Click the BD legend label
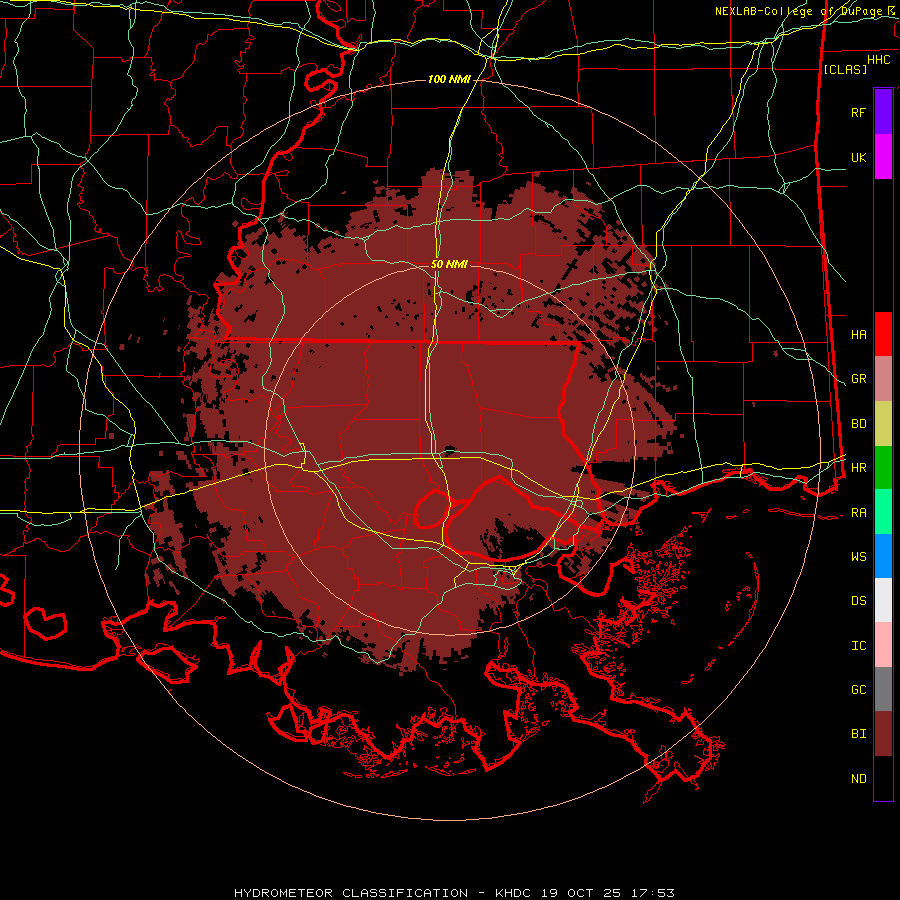This screenshot has height=900, width=900. (858, 424)
